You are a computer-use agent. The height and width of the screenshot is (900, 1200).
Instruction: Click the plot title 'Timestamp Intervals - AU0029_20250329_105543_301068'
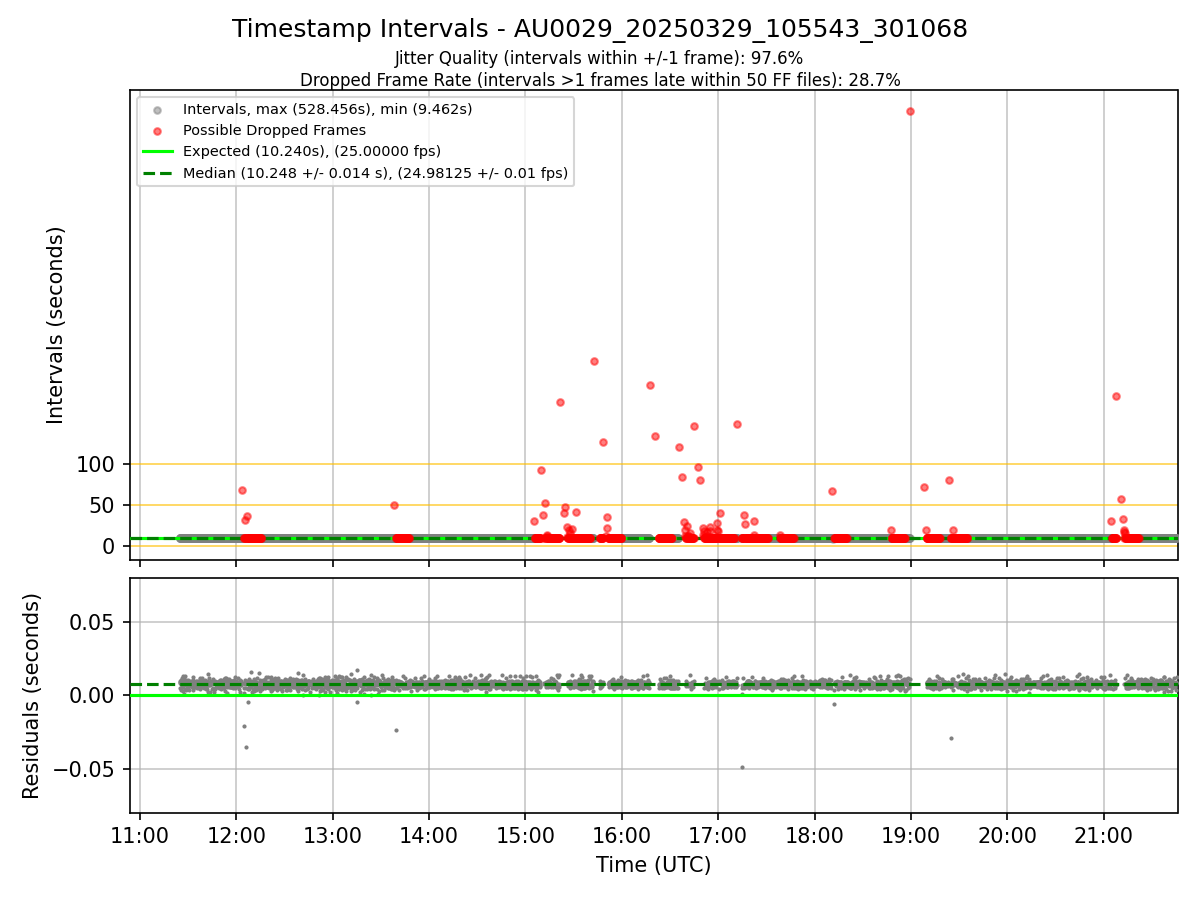[x=600, y=29]
